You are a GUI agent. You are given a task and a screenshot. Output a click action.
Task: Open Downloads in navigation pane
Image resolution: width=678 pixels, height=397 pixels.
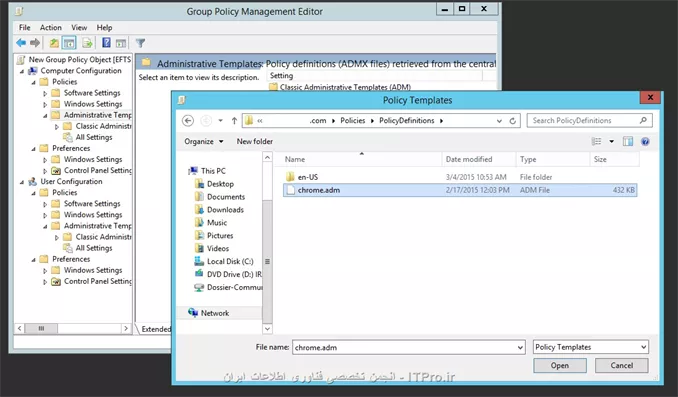coord(225,210)
